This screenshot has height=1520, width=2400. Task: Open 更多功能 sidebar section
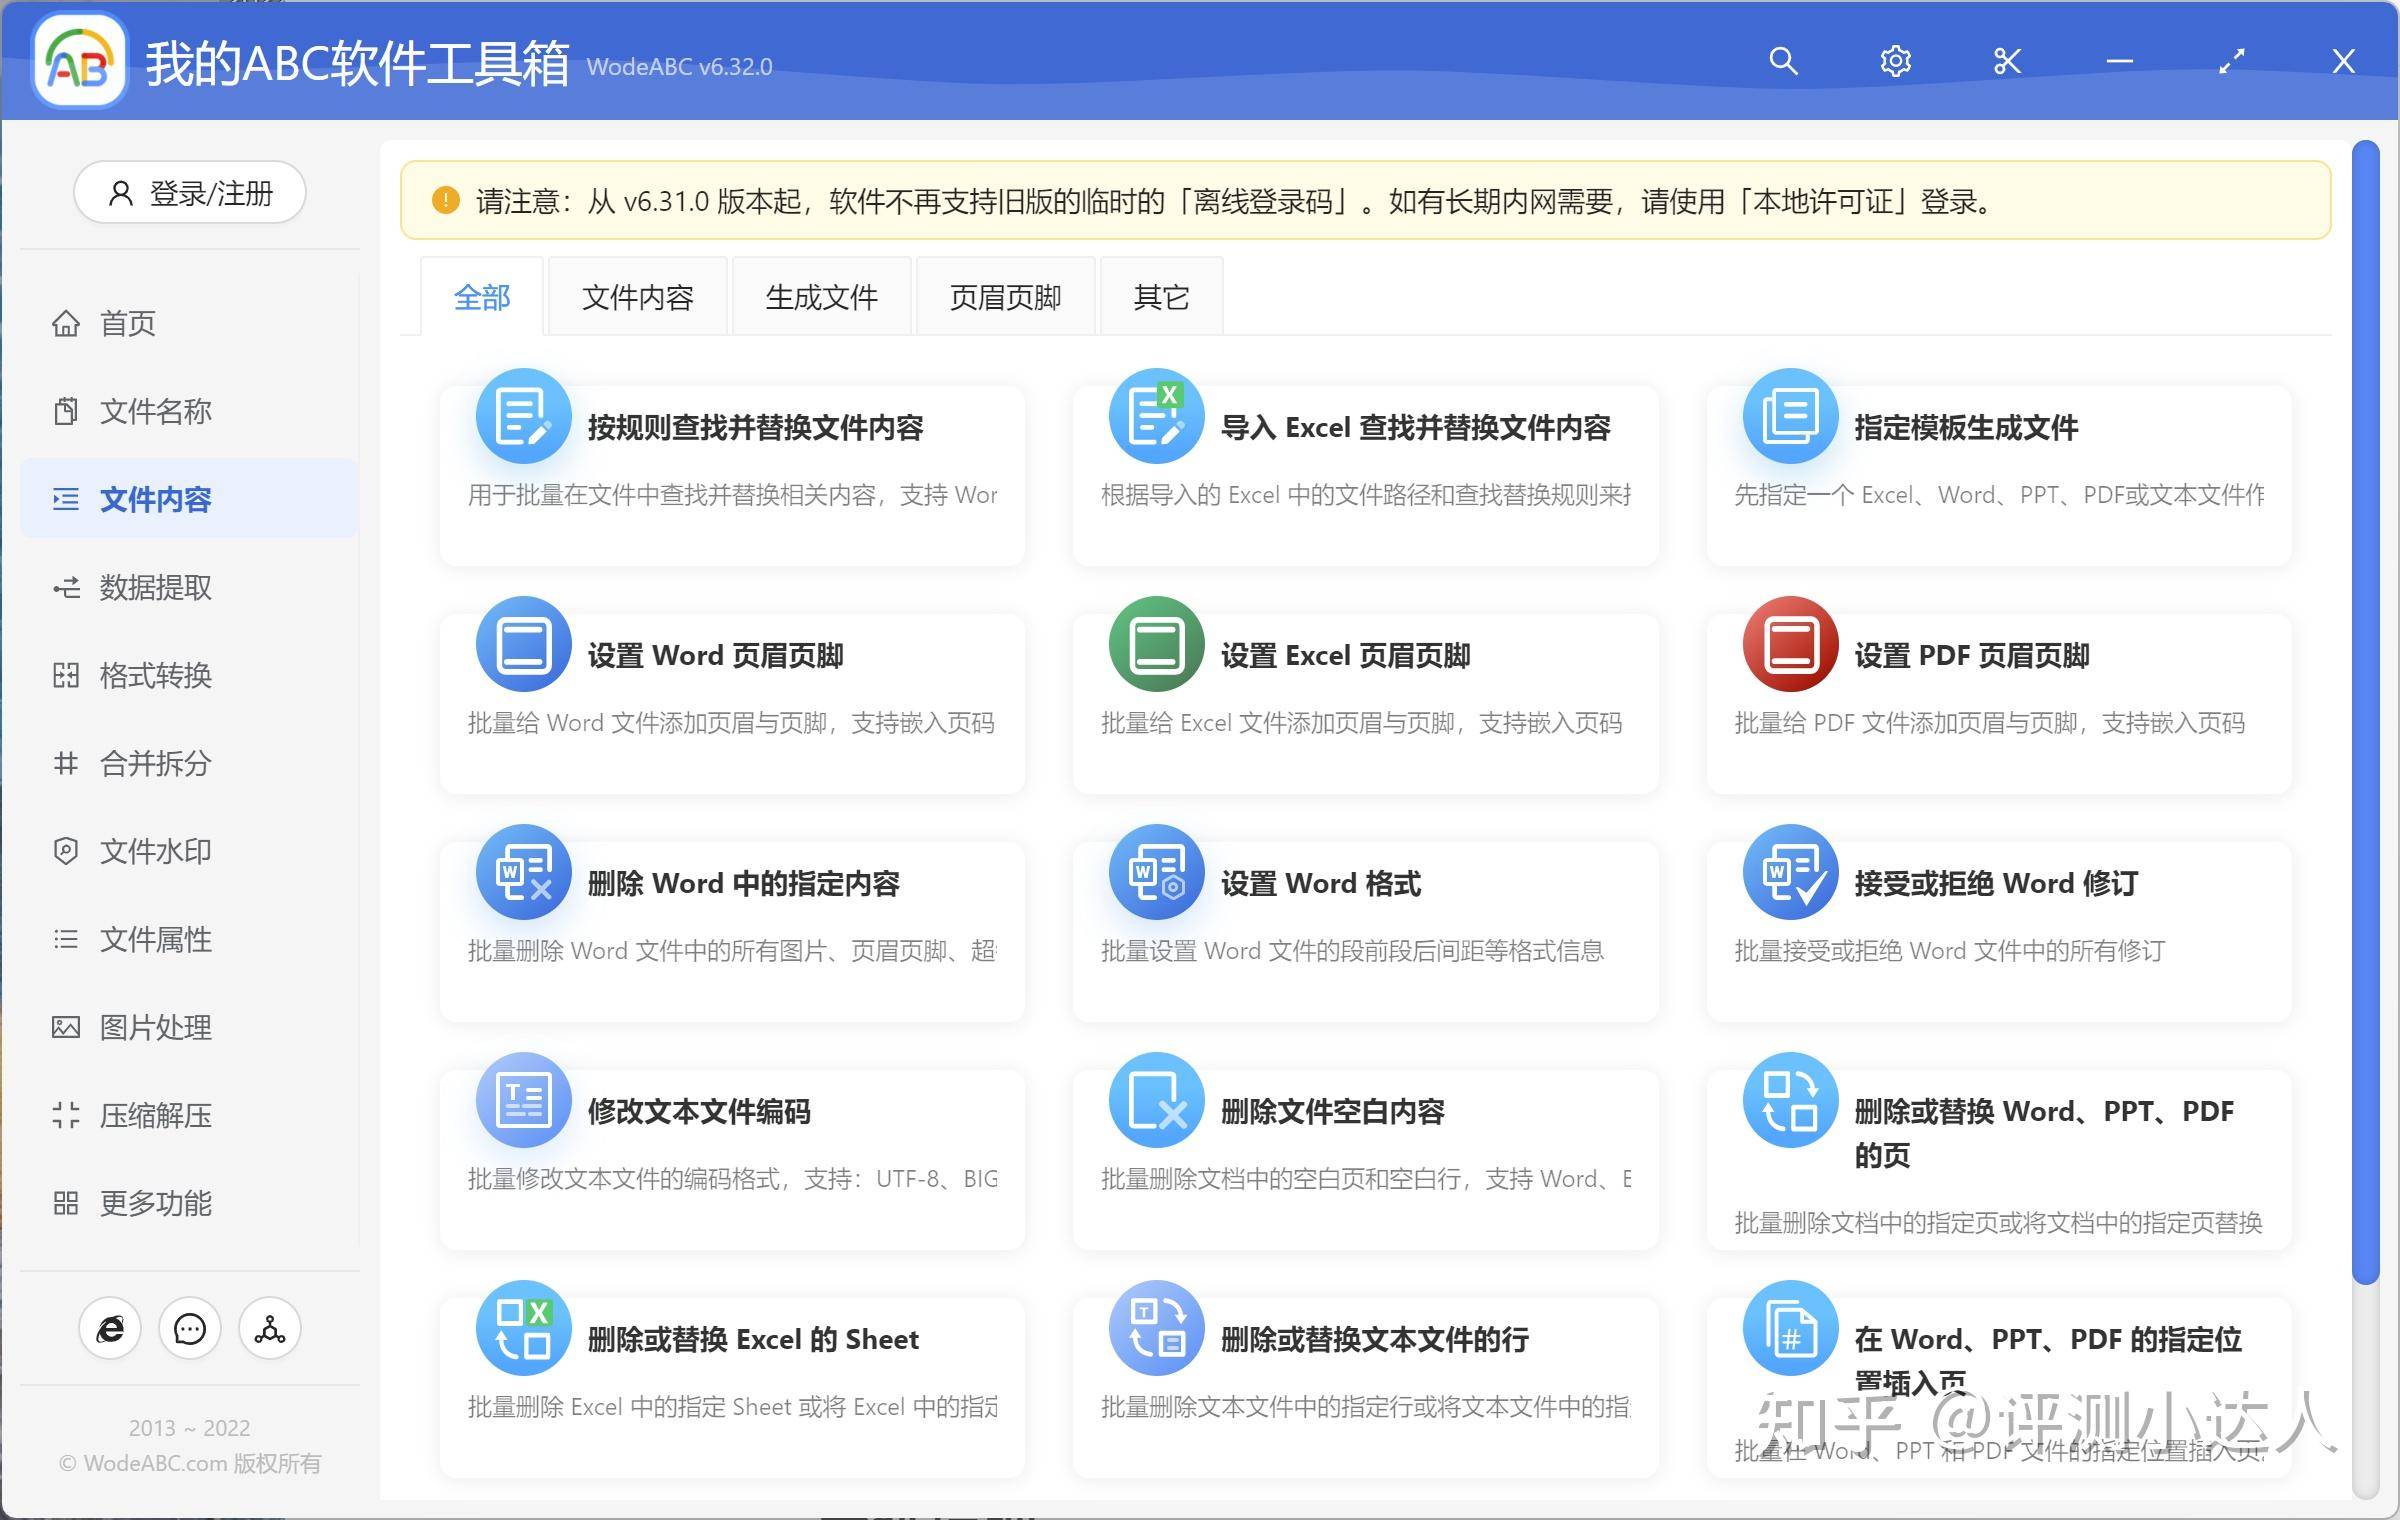tap(190, 1203)
